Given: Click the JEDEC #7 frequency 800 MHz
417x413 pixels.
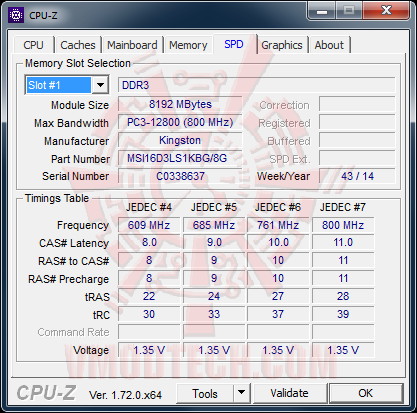Looking at the screenshot, I should [x=343, y=225].
